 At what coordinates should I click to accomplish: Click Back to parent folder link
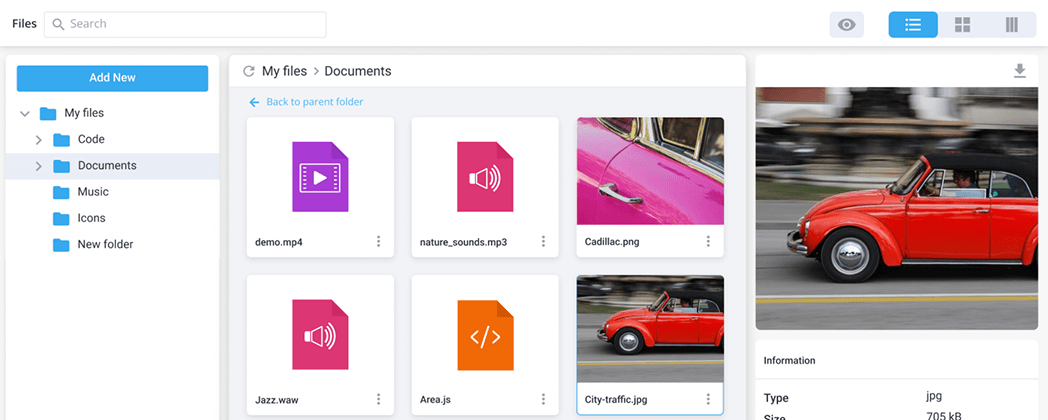(314, 102)
